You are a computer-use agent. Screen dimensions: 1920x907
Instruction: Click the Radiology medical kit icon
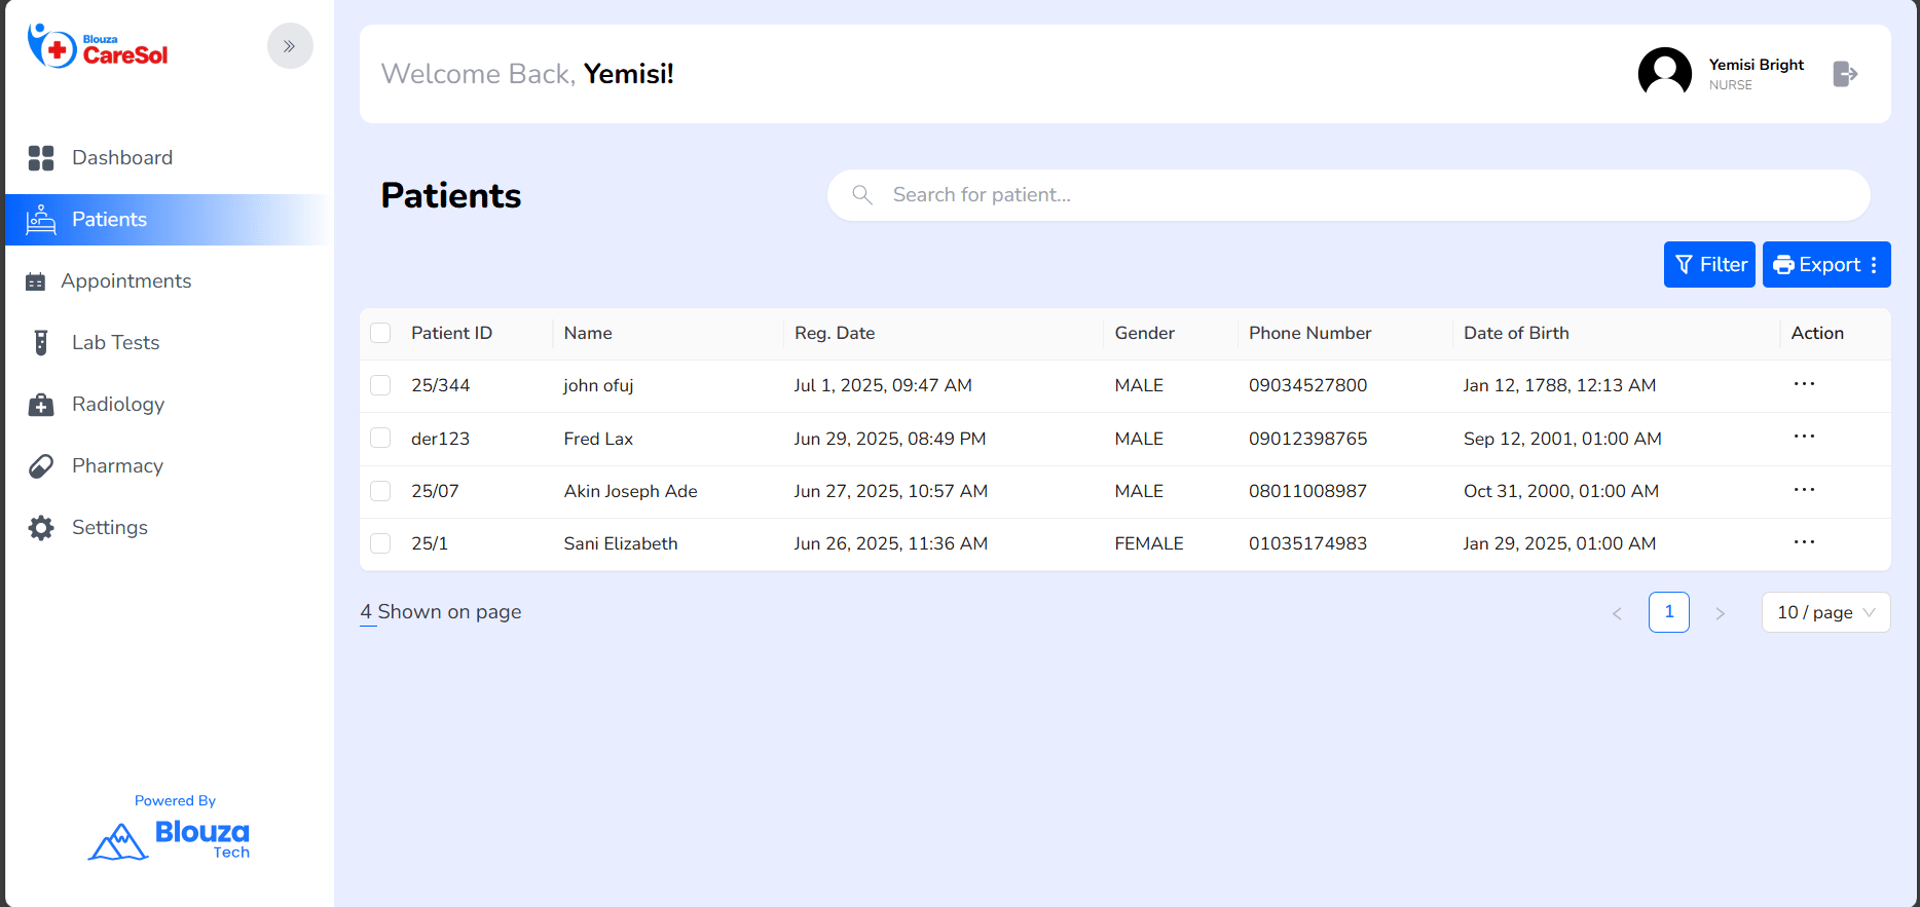point(41,405)
